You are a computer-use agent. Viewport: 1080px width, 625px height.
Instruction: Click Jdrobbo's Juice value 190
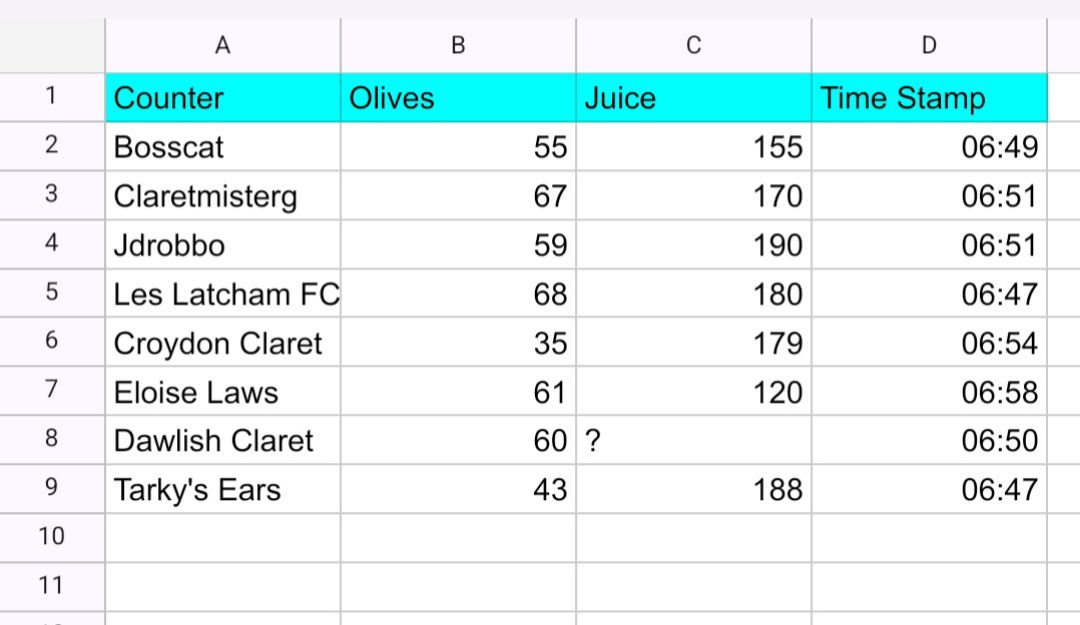point(694,245)
